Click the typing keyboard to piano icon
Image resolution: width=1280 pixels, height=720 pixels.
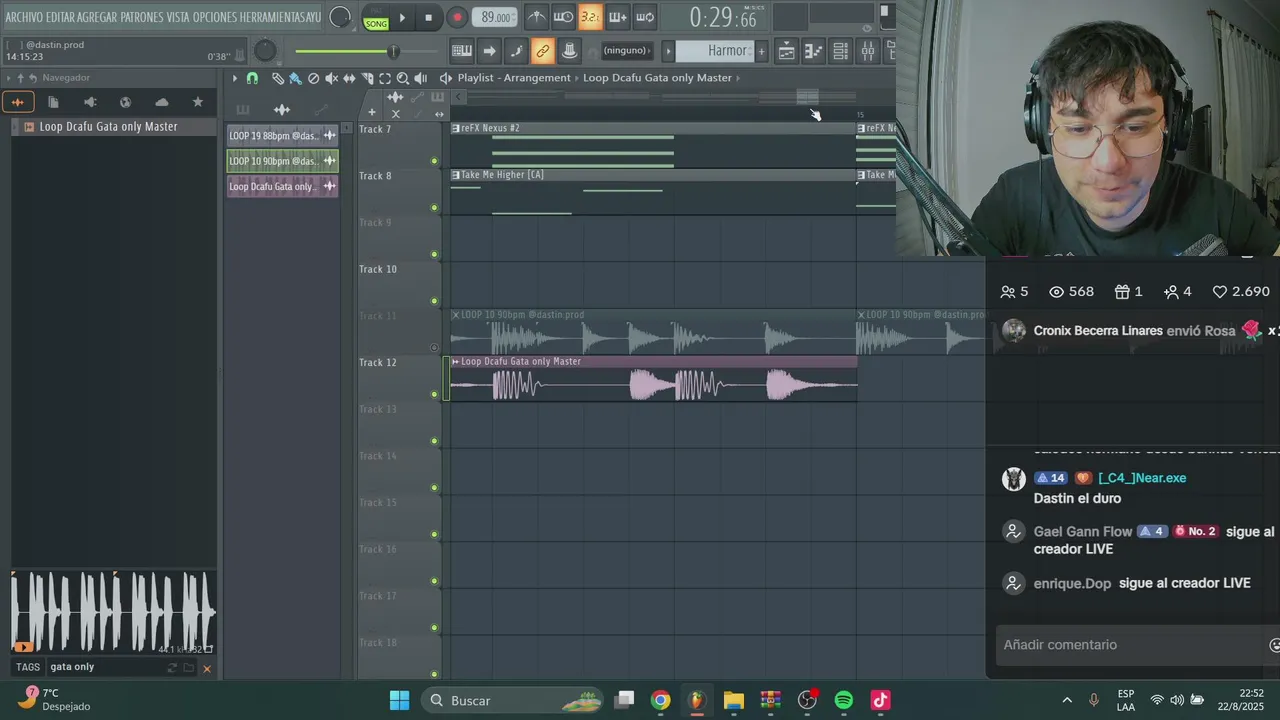coord(462,51)
